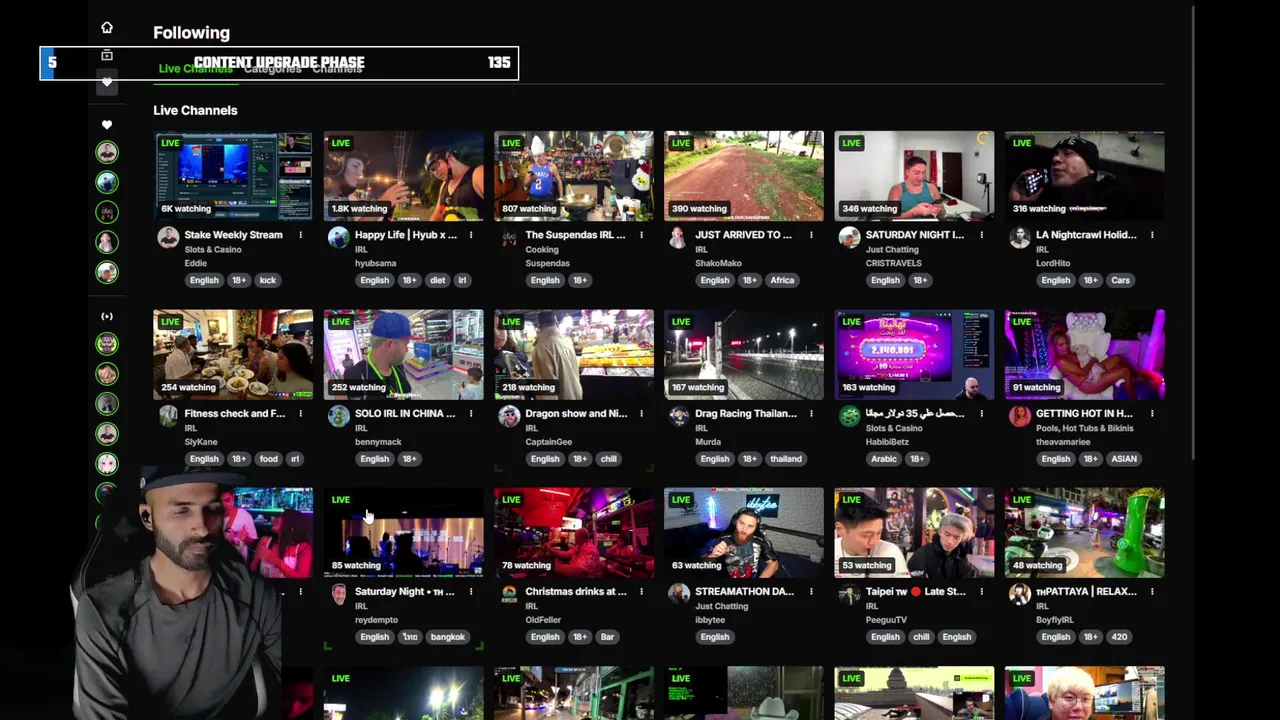
Task: Open three-dot menu for LA Nightcrawl stream
Action: (1152, 235)
